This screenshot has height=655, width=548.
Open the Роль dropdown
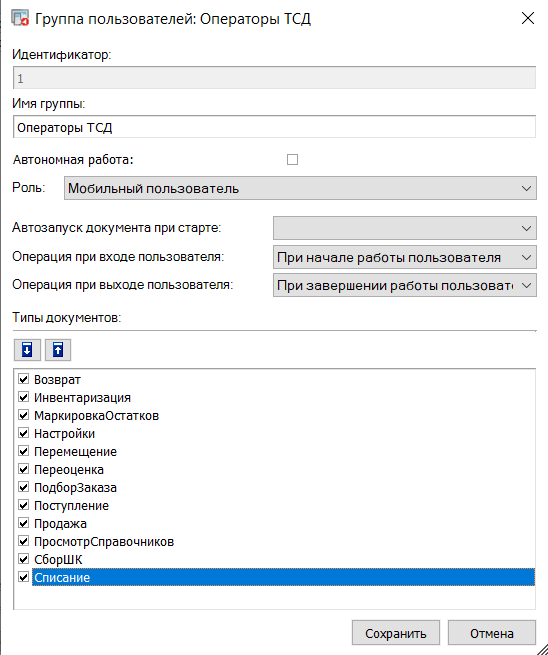tap(300, 188)
